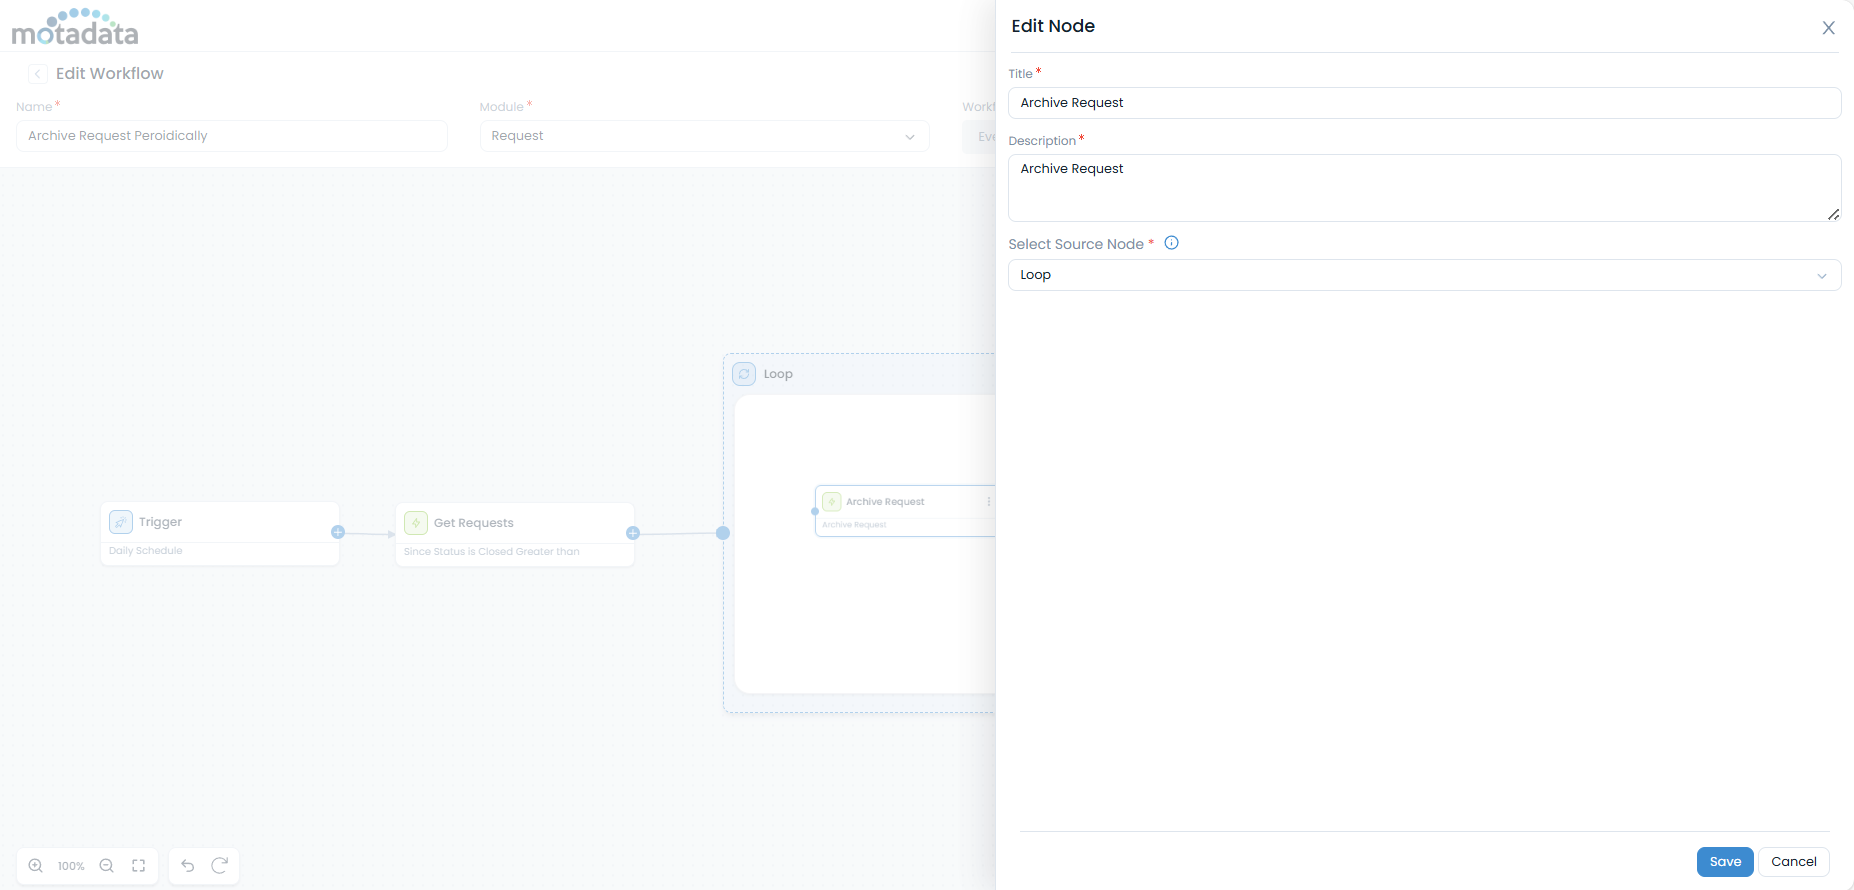Viewport: 1854px width, 890px height.
Task: Click into the Description text area
Action: pyautogui.click(x=1424, y=187)
